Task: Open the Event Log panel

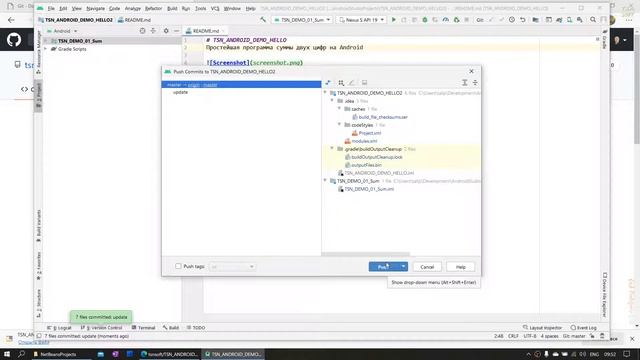Action: (x=584, y=328)
